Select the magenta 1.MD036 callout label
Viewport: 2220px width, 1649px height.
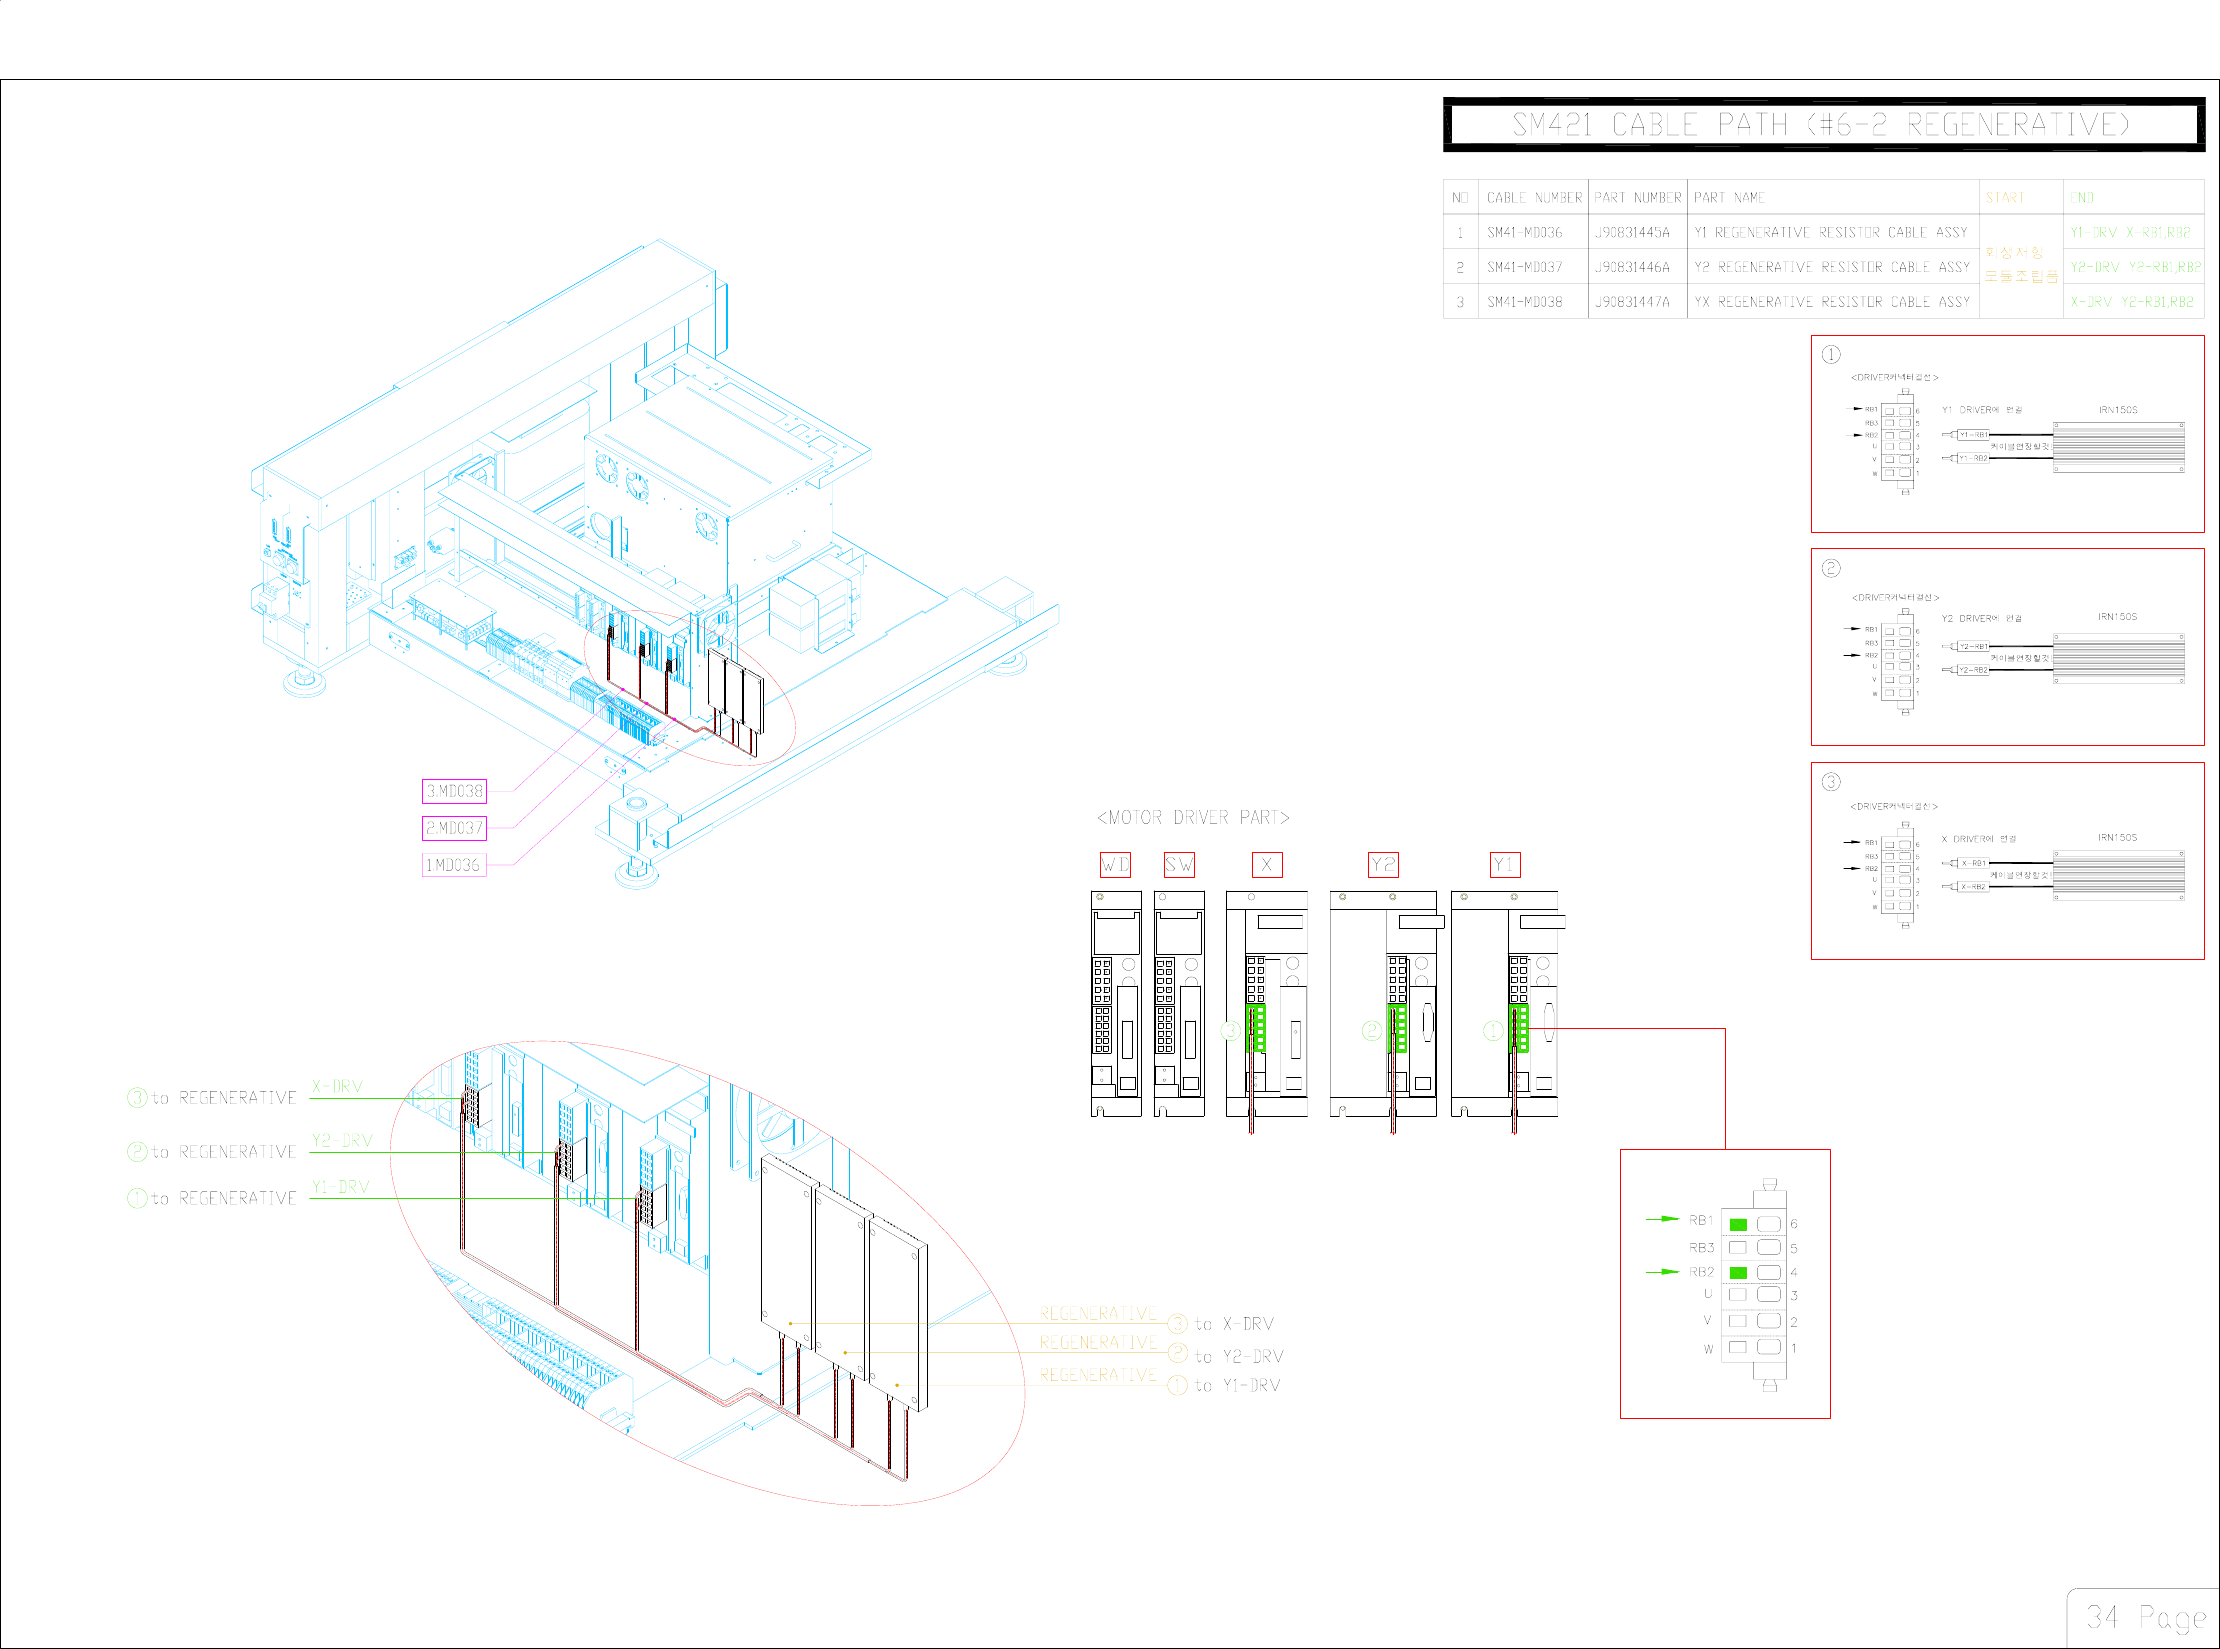[x=454, y=865]
